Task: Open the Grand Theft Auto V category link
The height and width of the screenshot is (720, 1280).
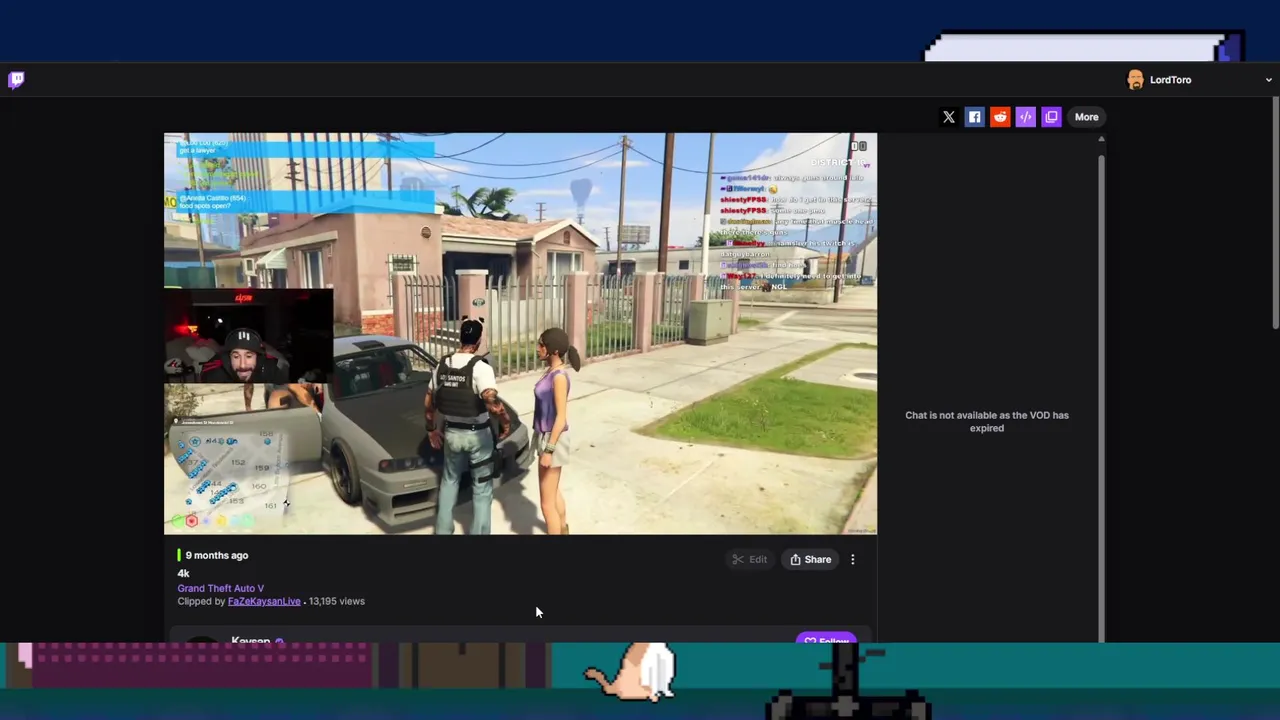Action: coord(221,588)
